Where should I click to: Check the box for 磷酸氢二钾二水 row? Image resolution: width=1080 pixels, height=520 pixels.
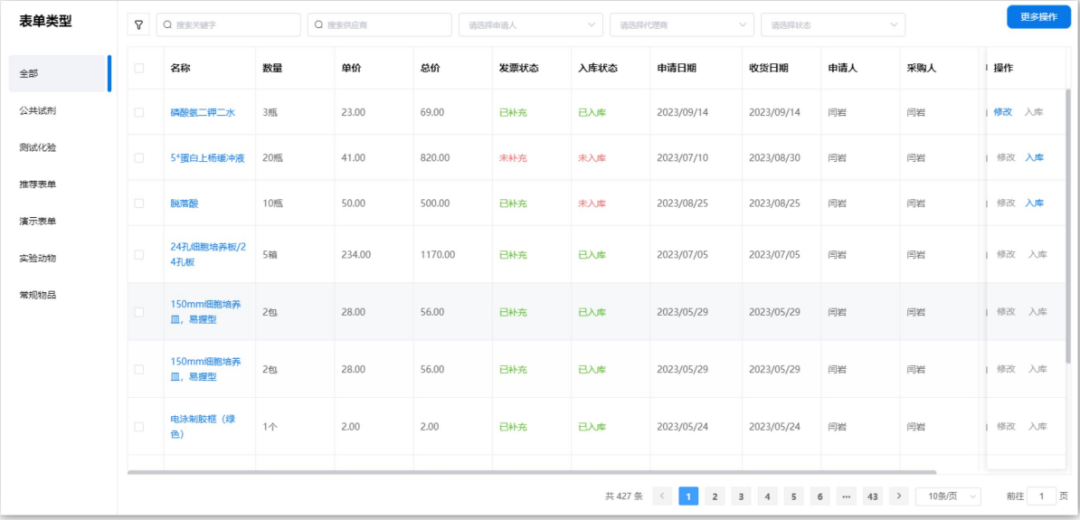[139, 112]
